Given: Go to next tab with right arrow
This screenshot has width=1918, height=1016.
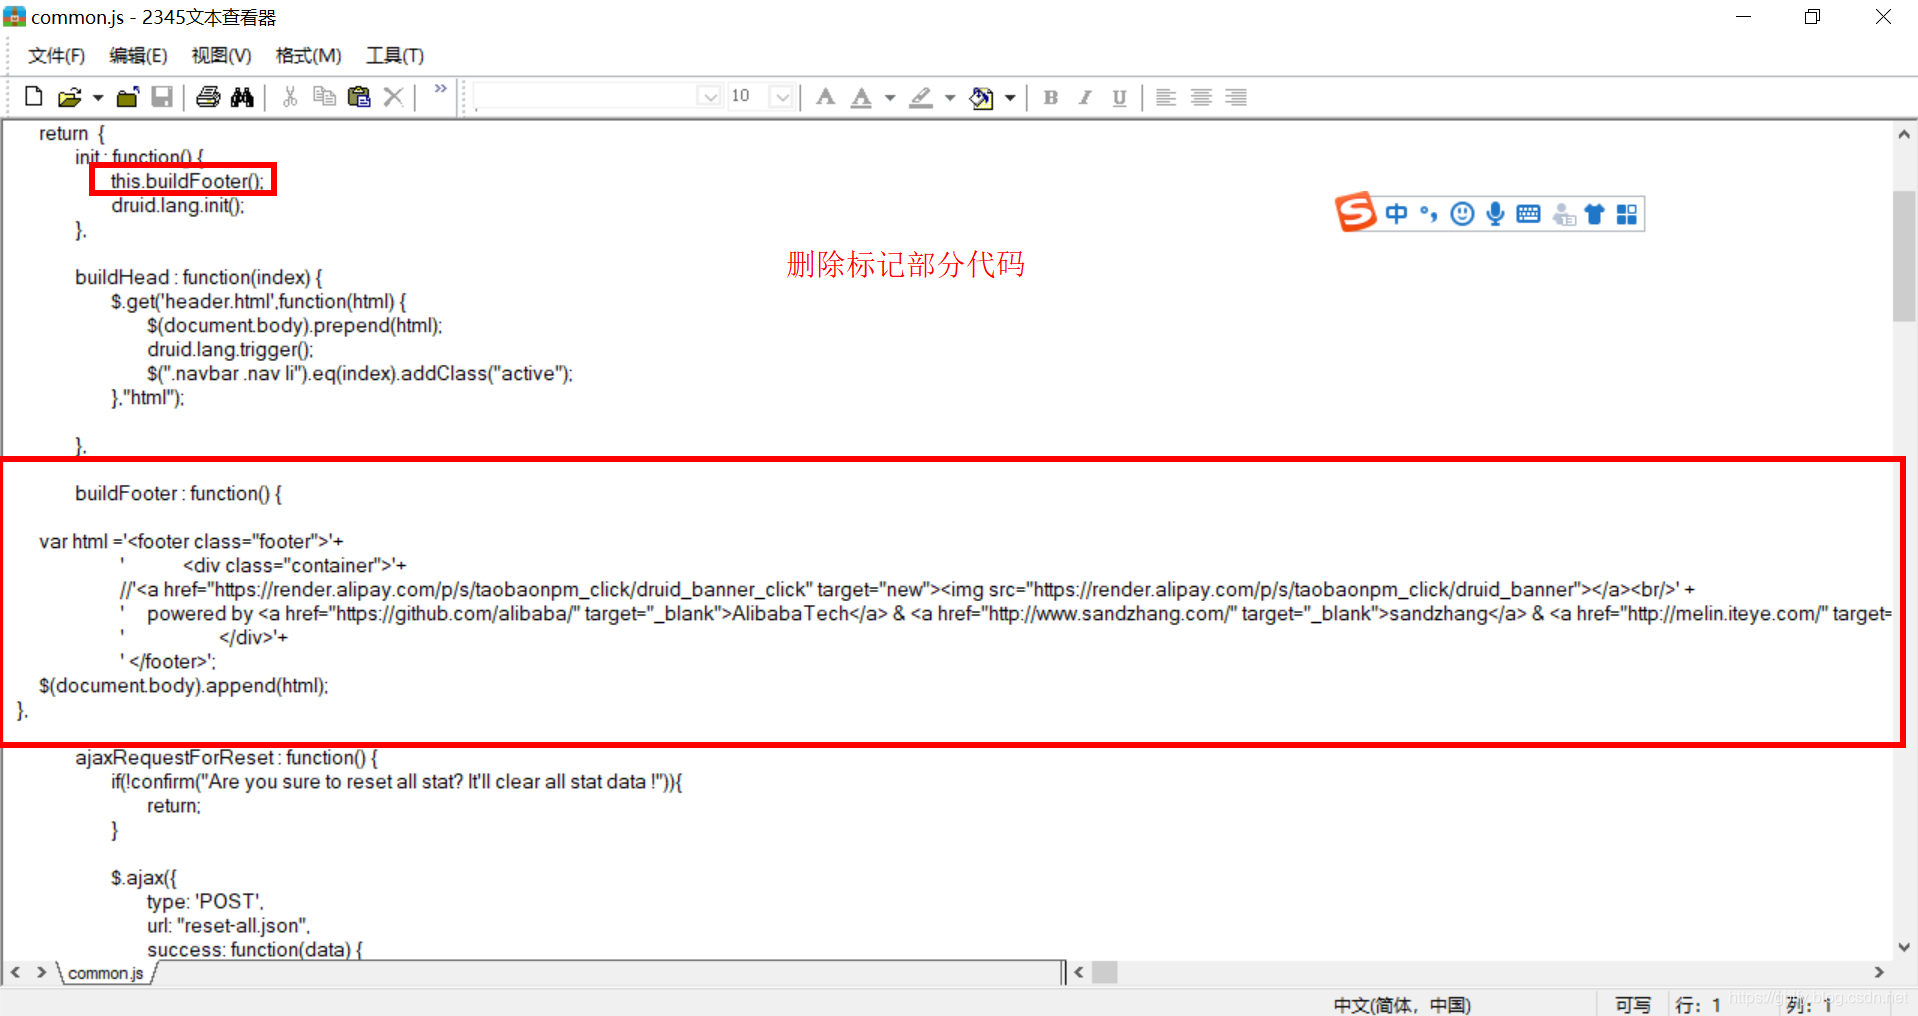Looking at the screenshot, I should pyautogui.click(x=41, y=972).
